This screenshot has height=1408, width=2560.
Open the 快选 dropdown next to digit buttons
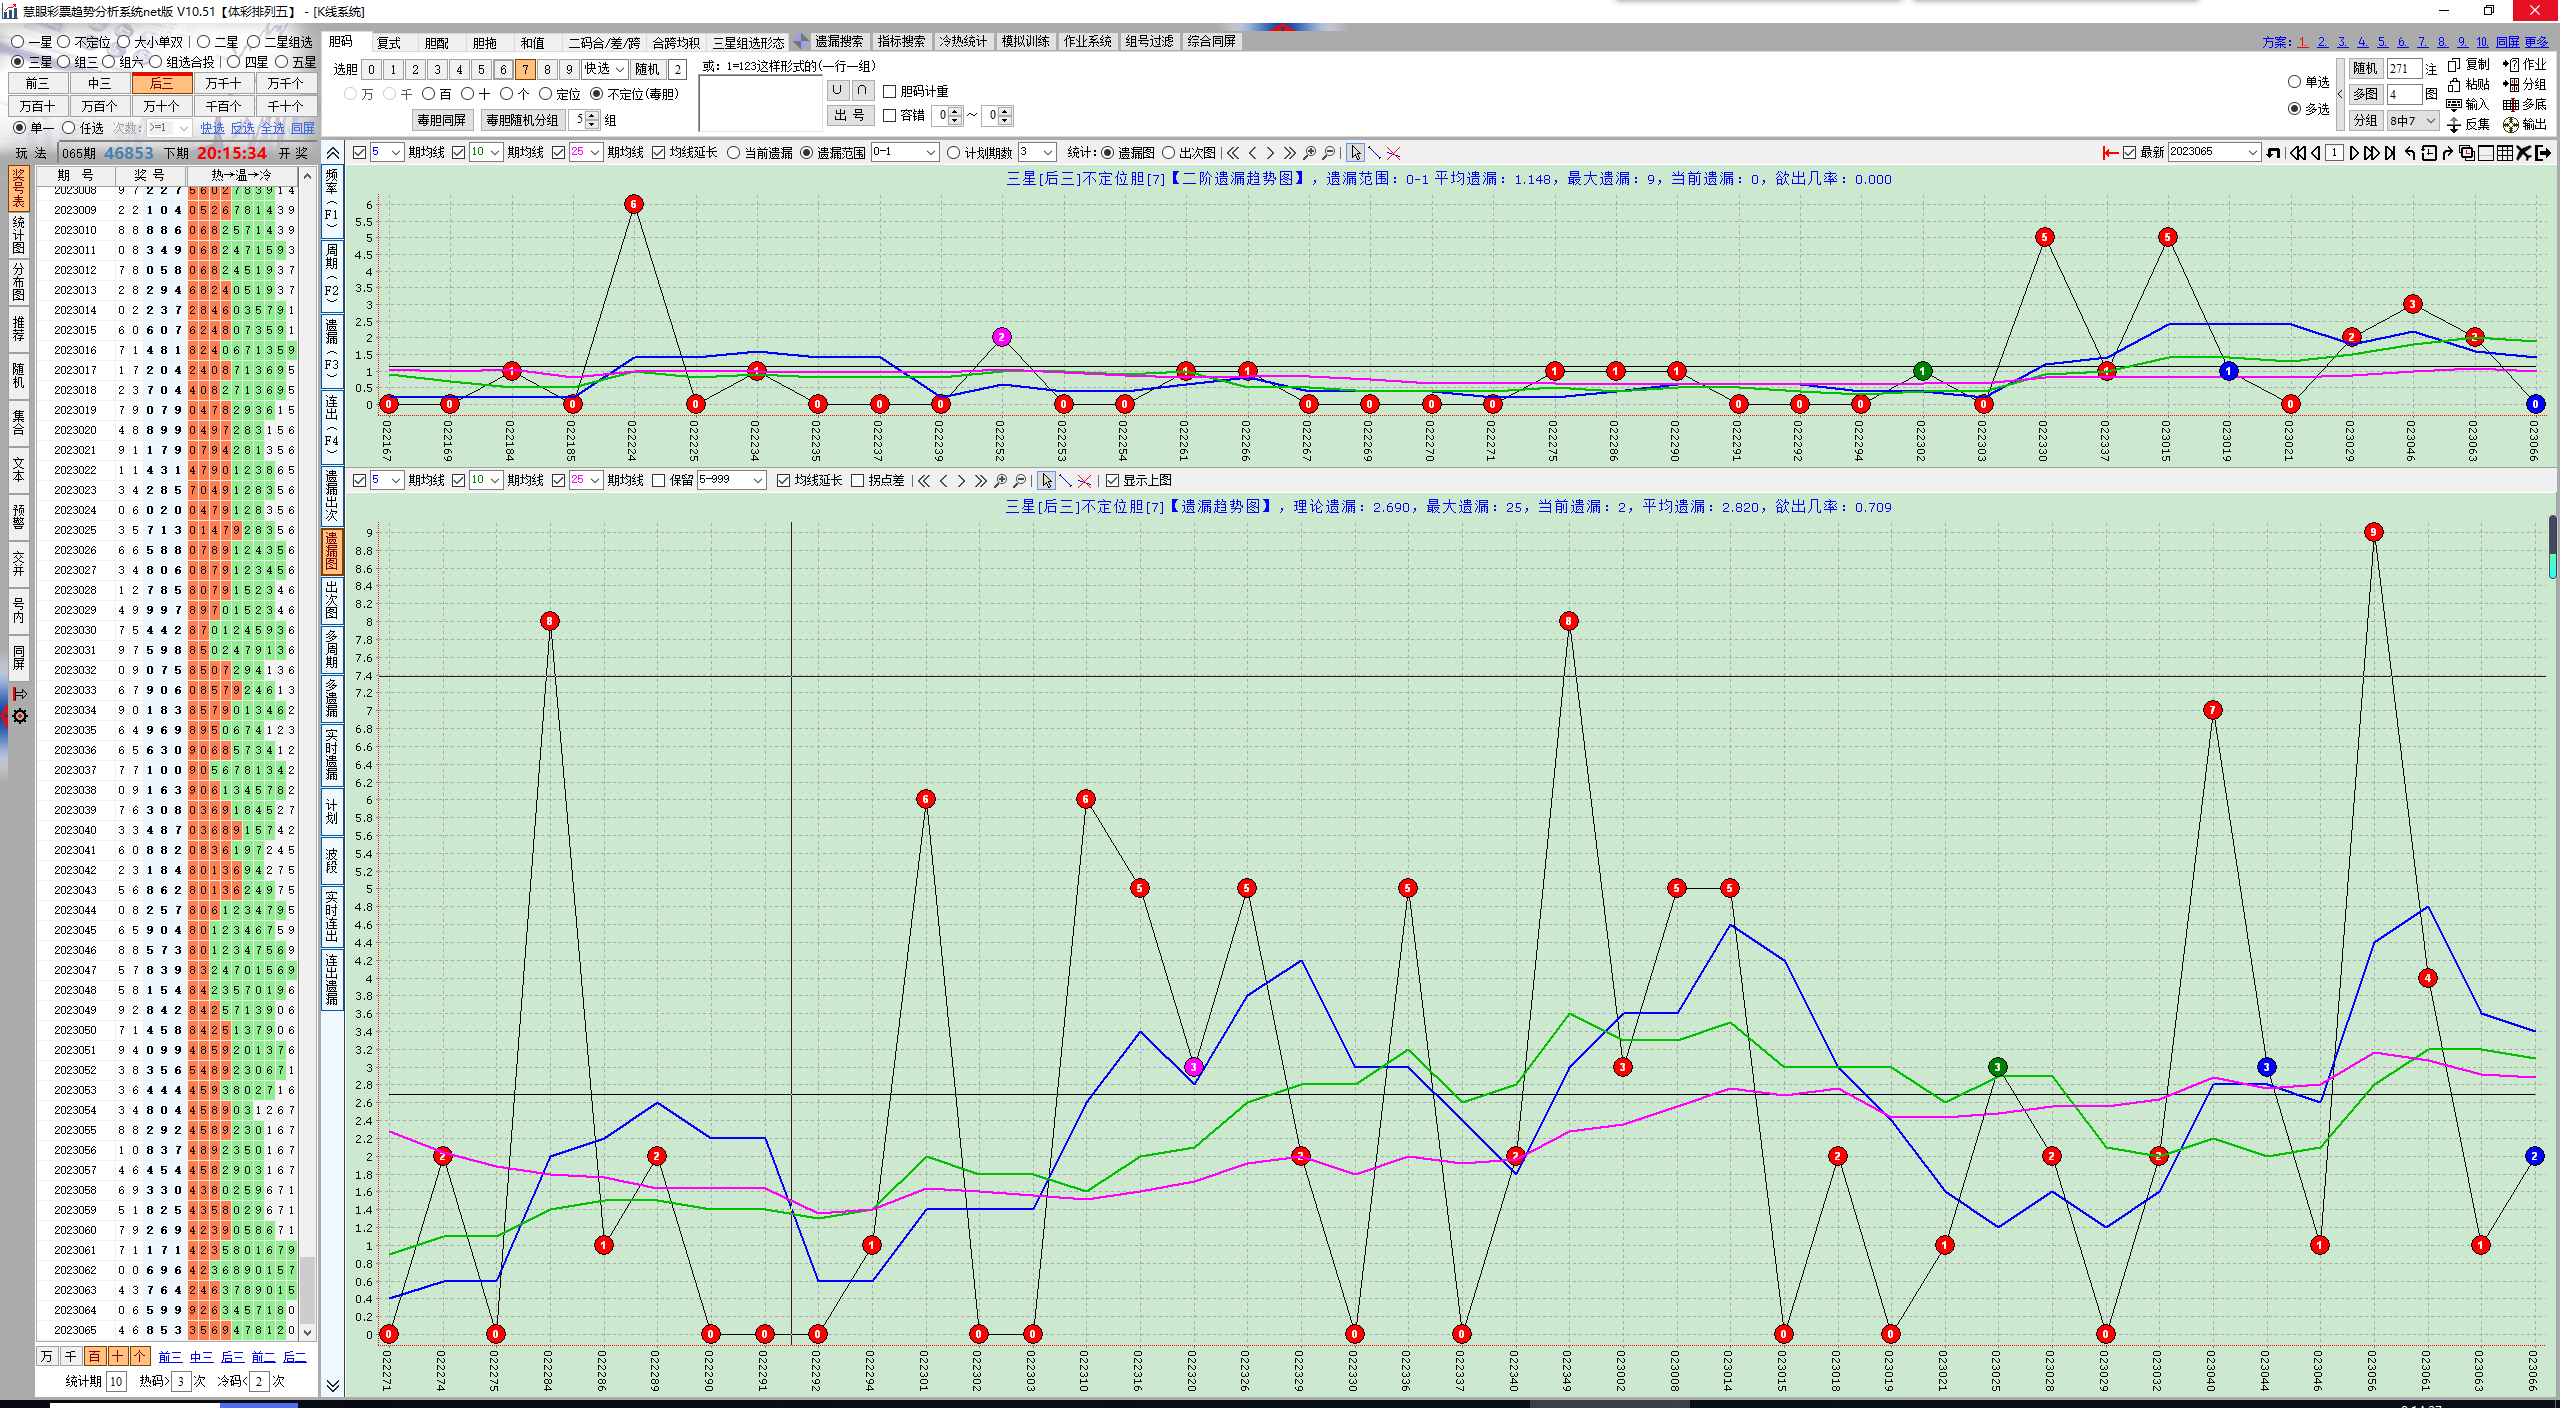[605, 69]
